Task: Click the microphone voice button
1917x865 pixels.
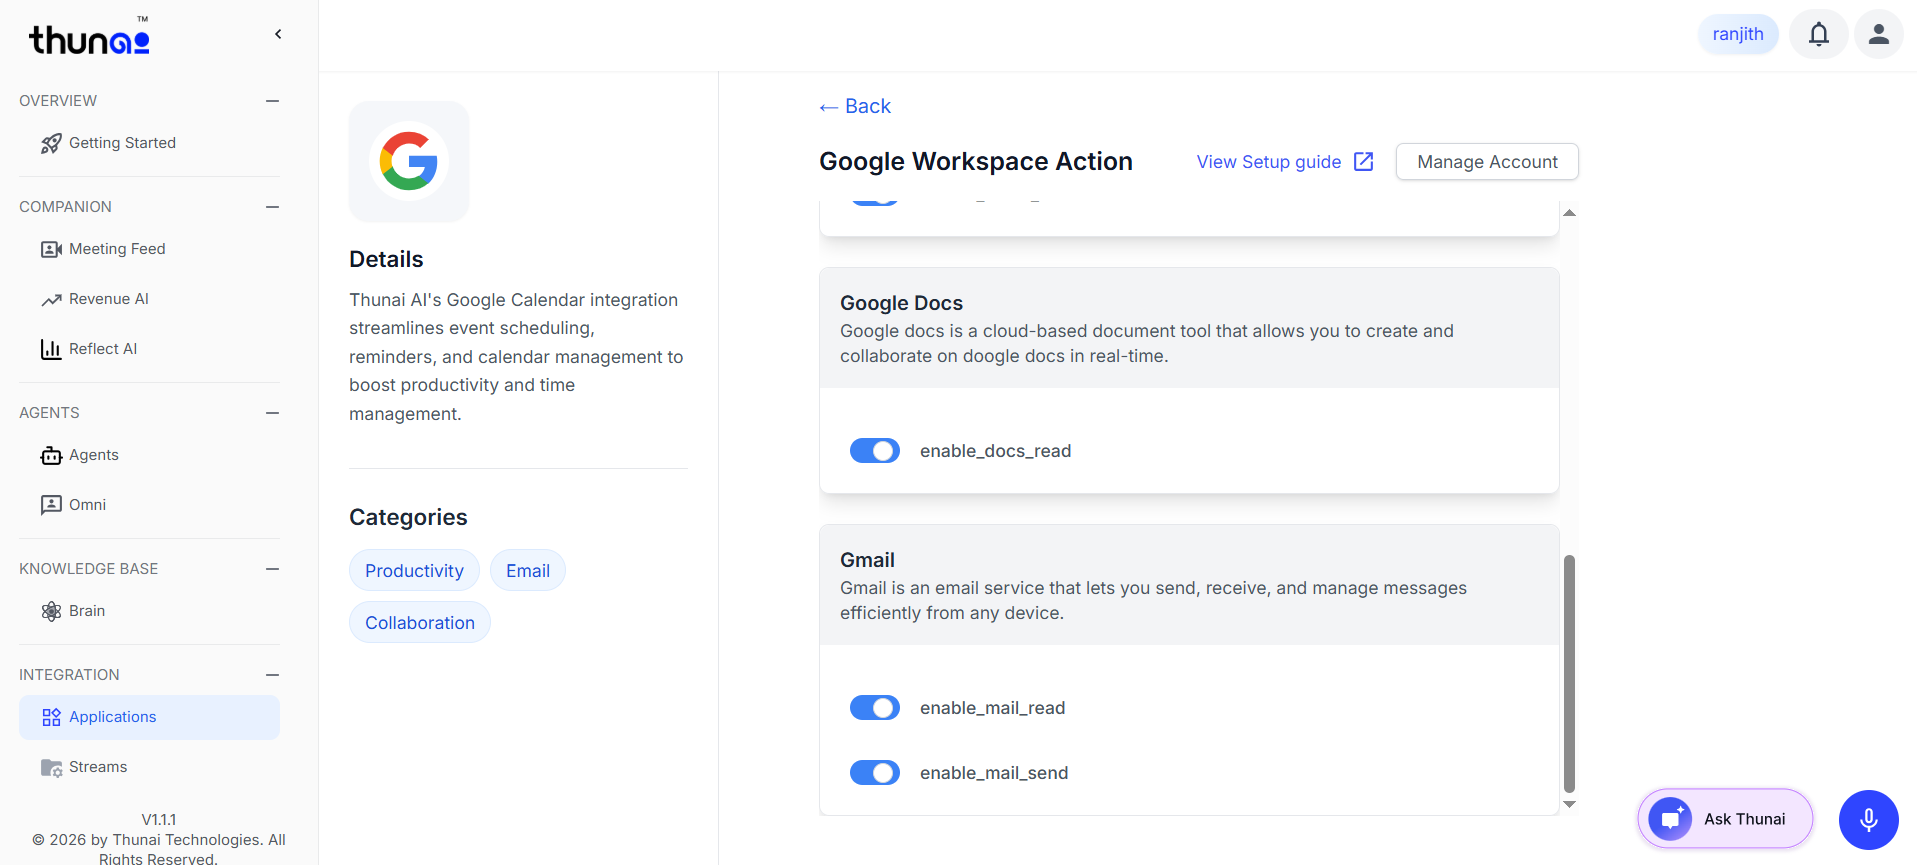Action: (x=1869, y=820)
